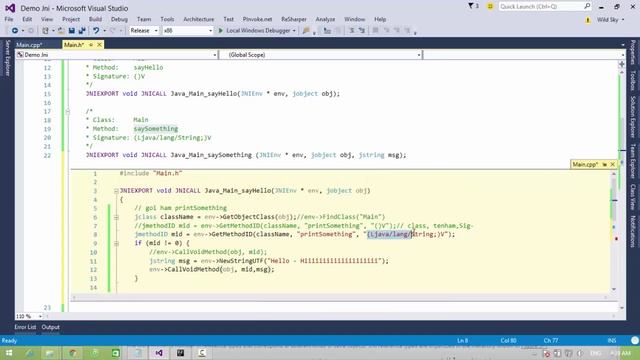Click the split editor handle above scrollbar
Viewport: 640px width, 360px height.
tap(622, 64)
